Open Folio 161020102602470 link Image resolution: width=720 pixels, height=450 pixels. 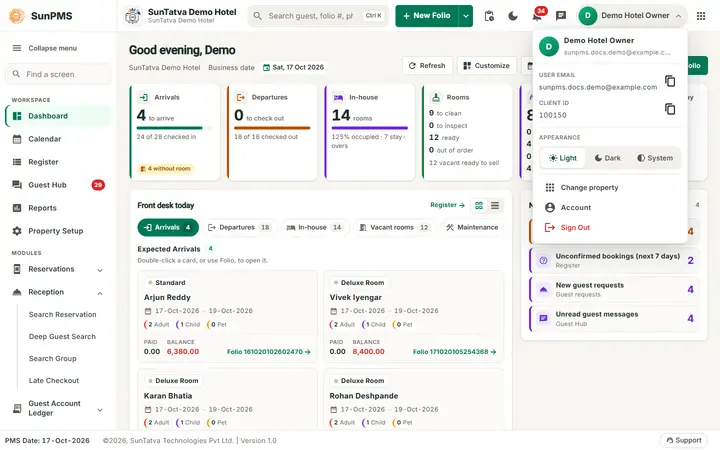pyautogui.click(x=269, y=352)
